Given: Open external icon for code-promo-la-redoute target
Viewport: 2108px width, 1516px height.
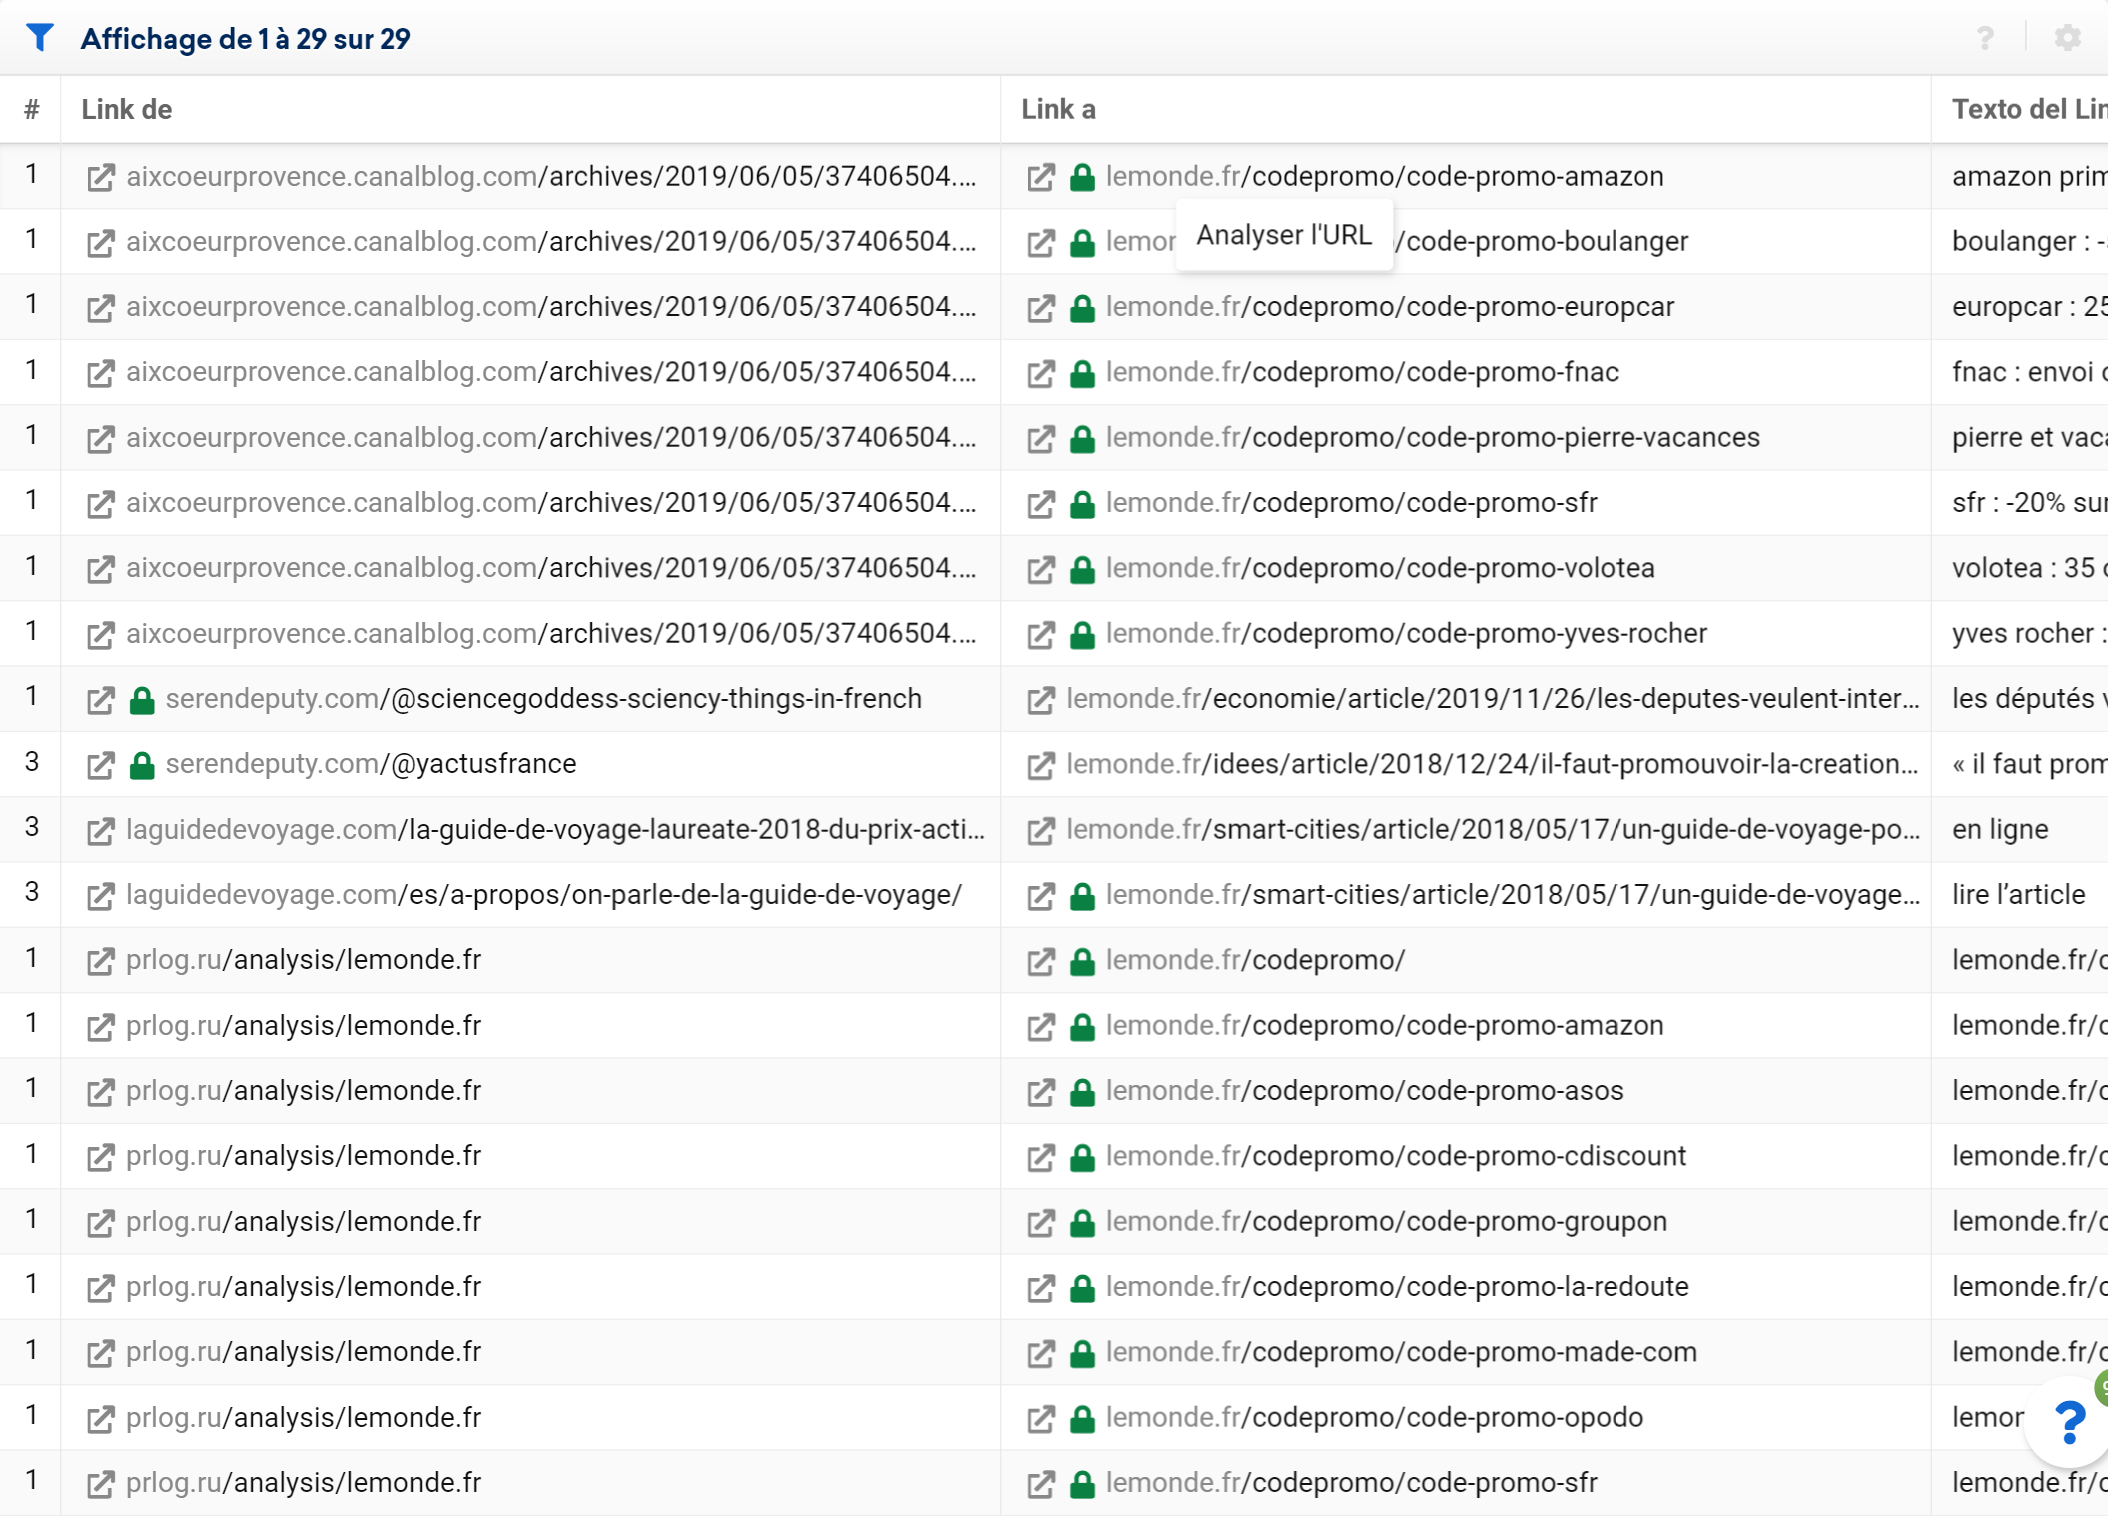Looking at the screenshot, I should pos(1040,1288).
